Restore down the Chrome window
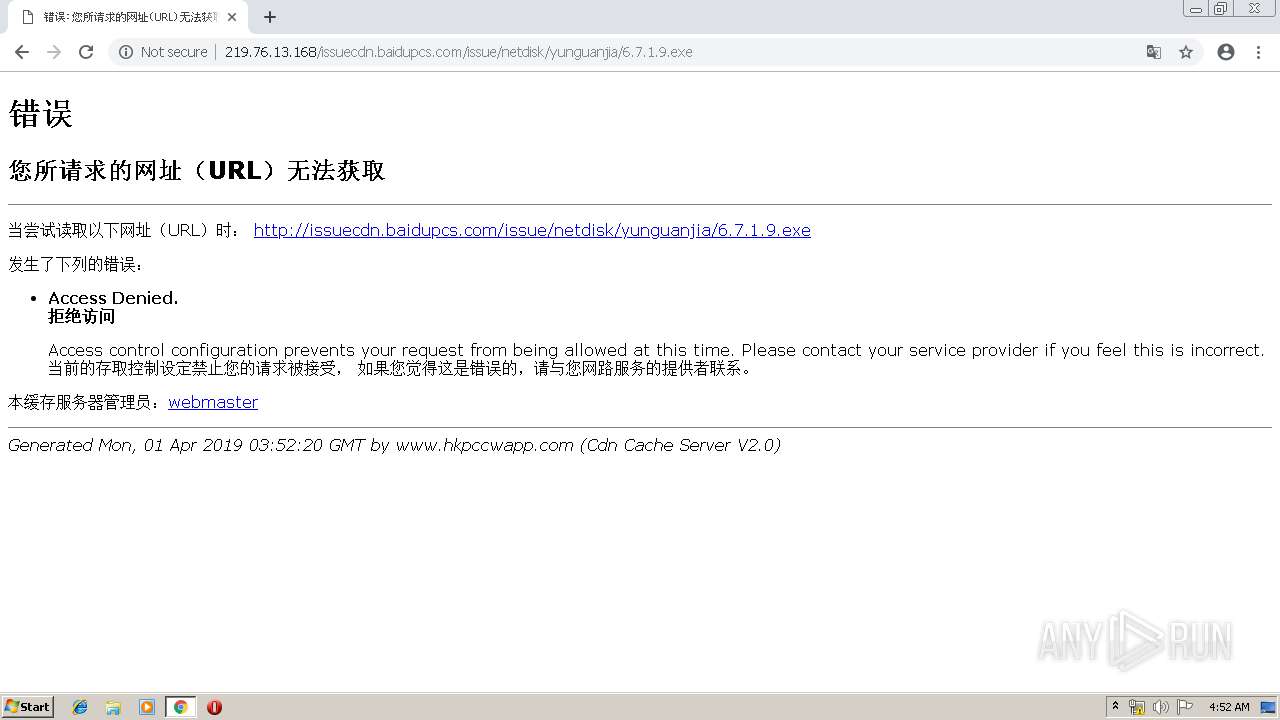Image resolution: width=1280 pixels, height=720 pixels. pyautogui.click(x=1221, y=8)
